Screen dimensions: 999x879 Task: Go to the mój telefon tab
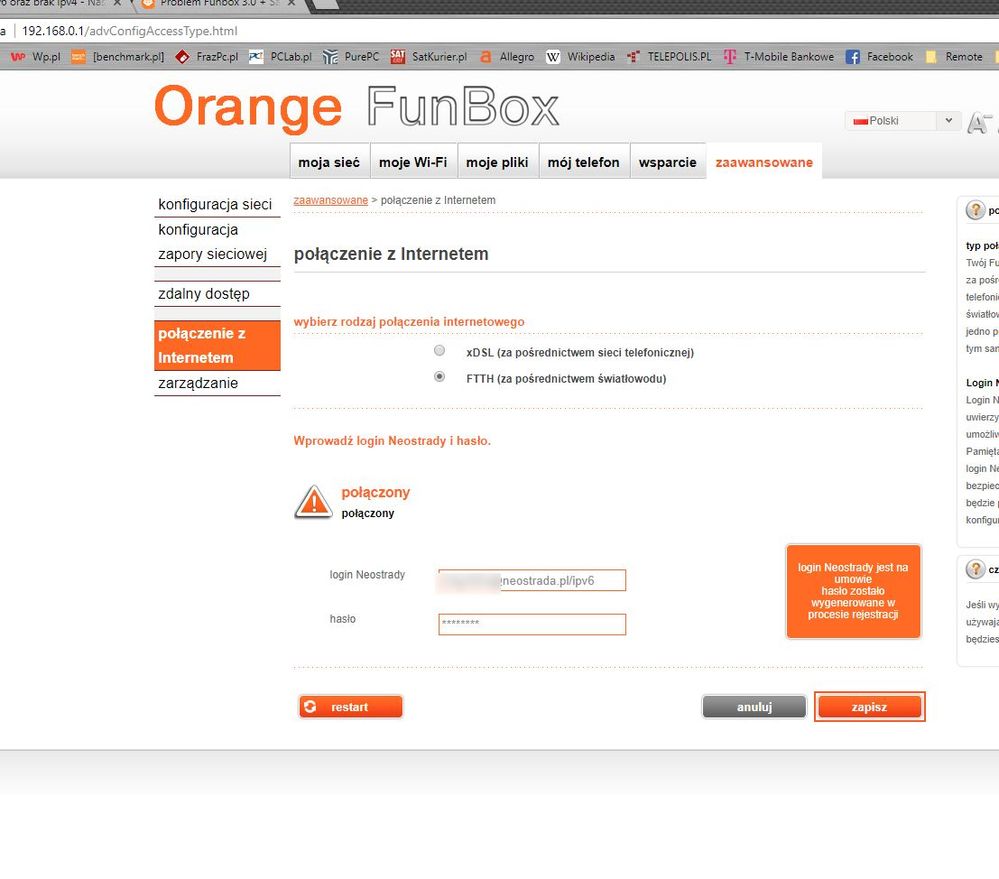pos(583,162)
